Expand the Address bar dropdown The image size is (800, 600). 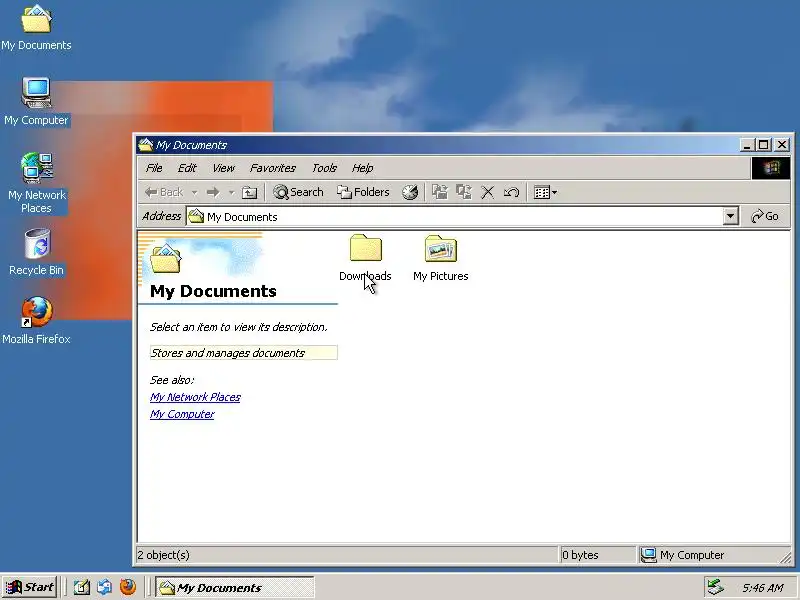[731, 216]
